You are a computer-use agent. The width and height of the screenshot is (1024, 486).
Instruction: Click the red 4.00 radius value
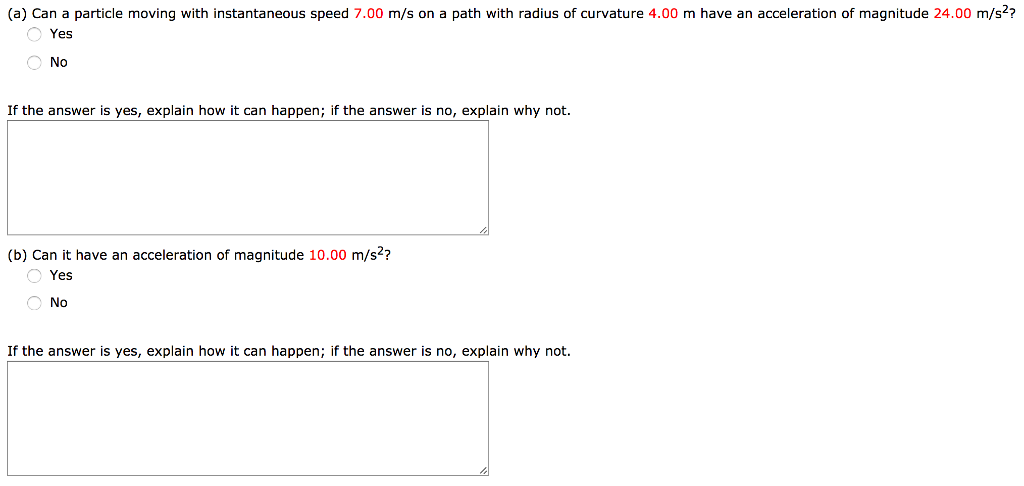tap(663, 14)
